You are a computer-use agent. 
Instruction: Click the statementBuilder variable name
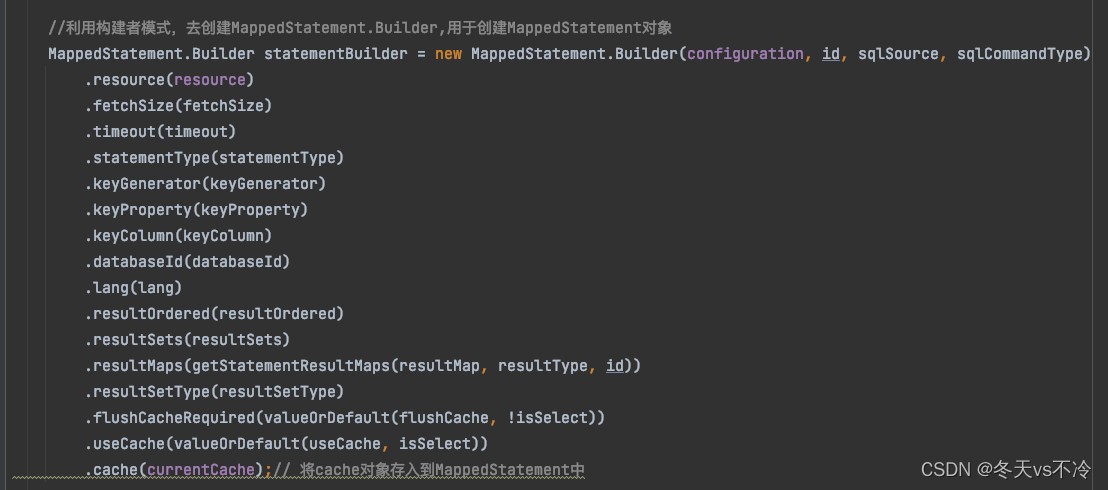click(x=336, y=54)
